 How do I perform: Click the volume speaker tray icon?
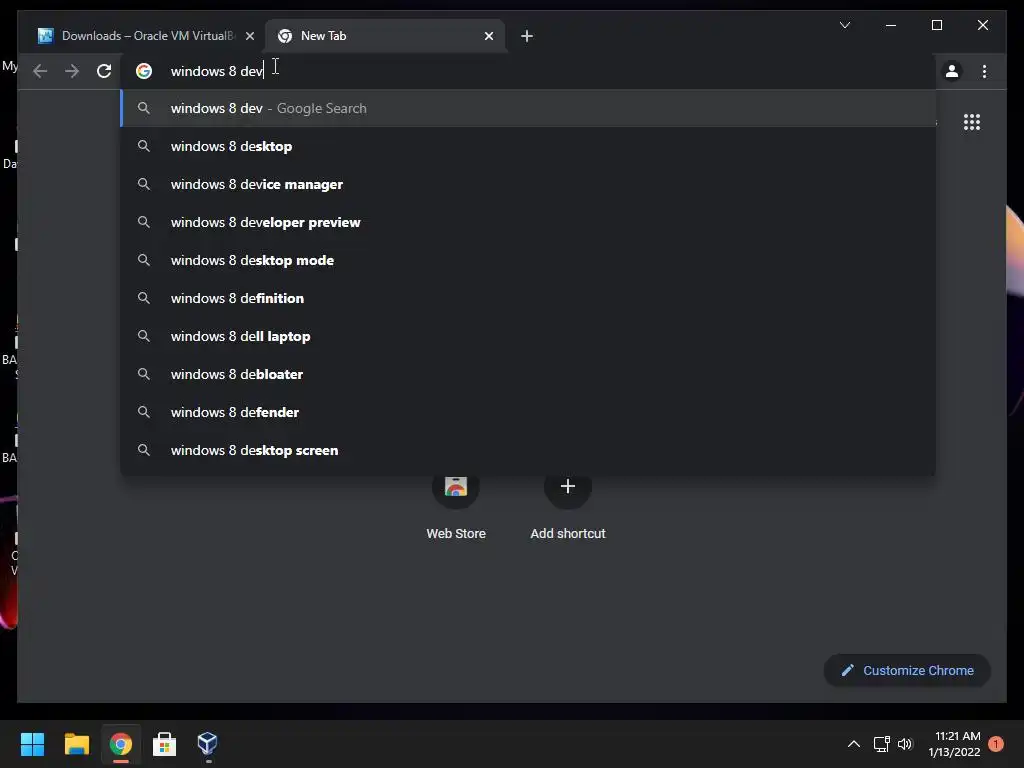[905, 744]
